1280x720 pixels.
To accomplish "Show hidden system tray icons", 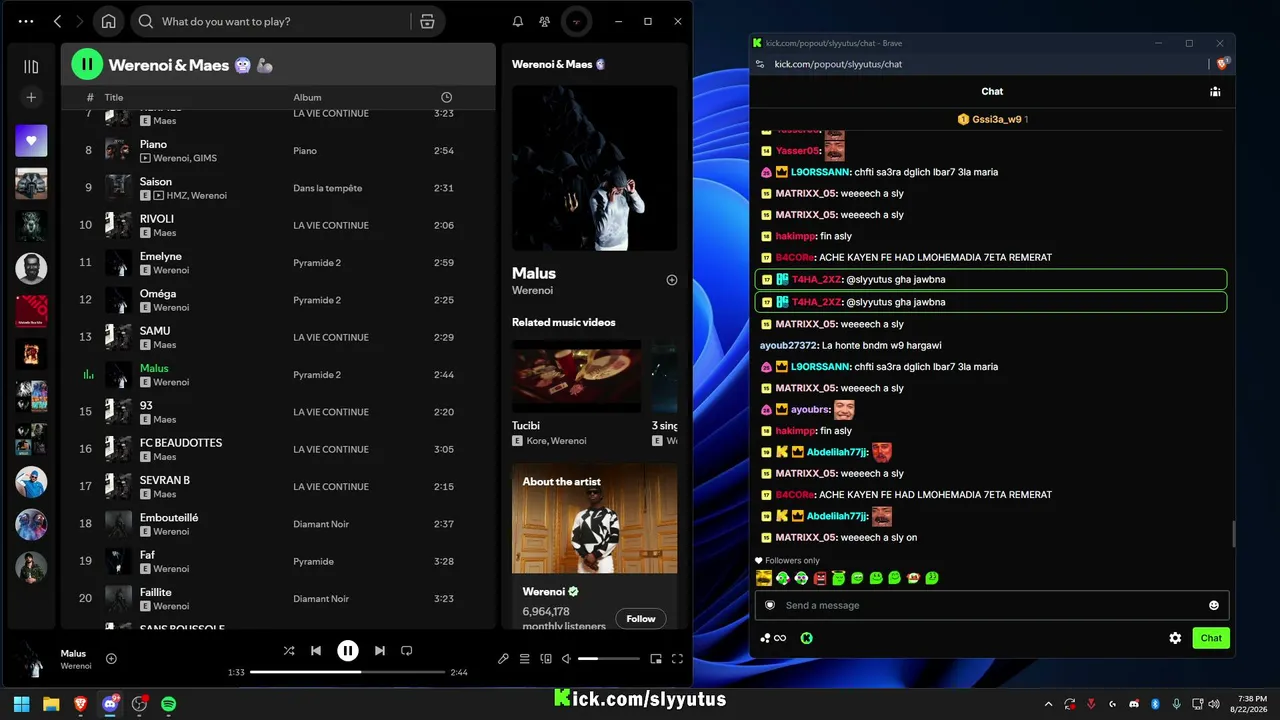I will (x=1046, y=704).
